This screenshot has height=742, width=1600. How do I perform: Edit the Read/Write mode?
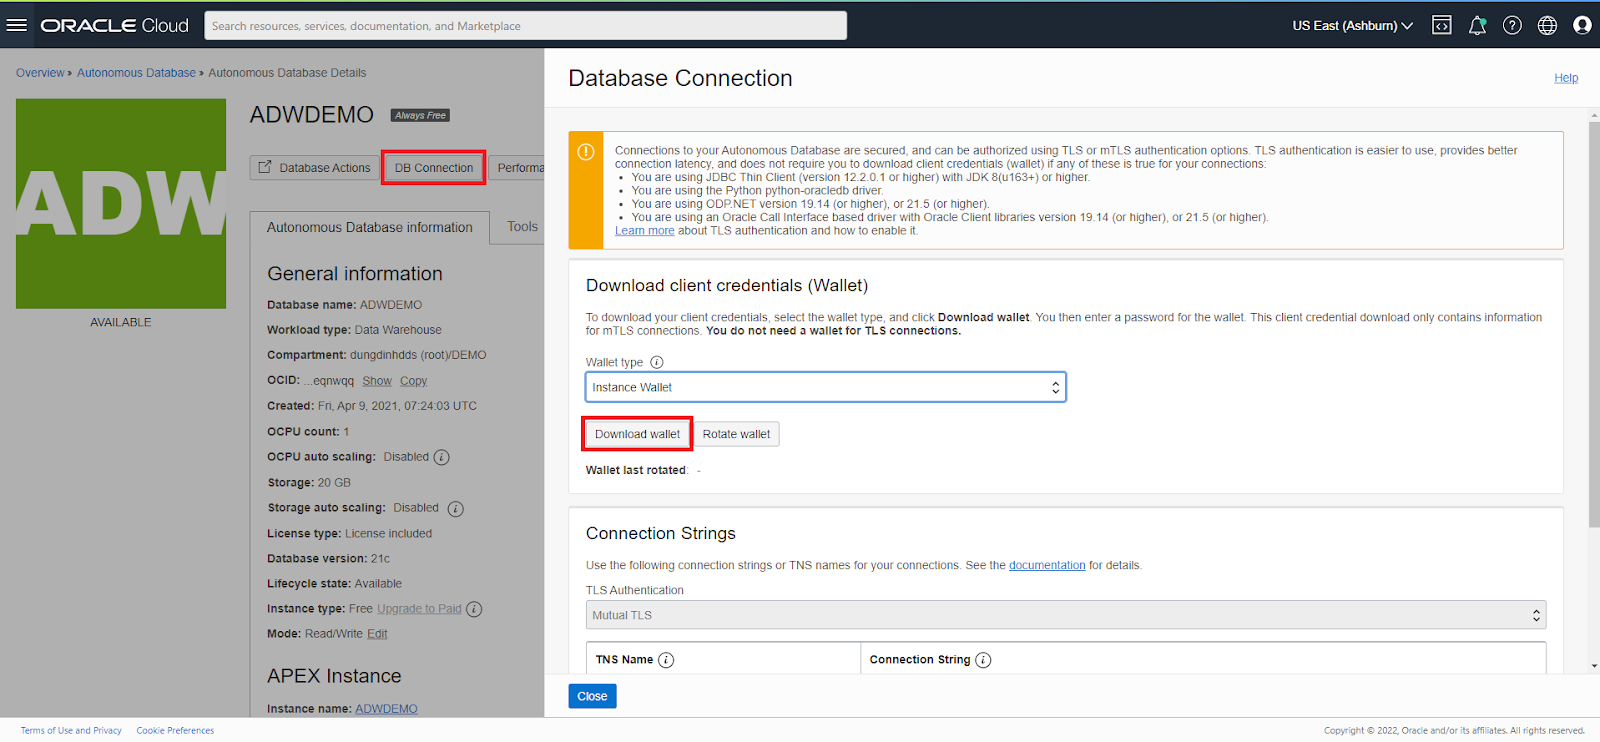[x=377, y=634]
